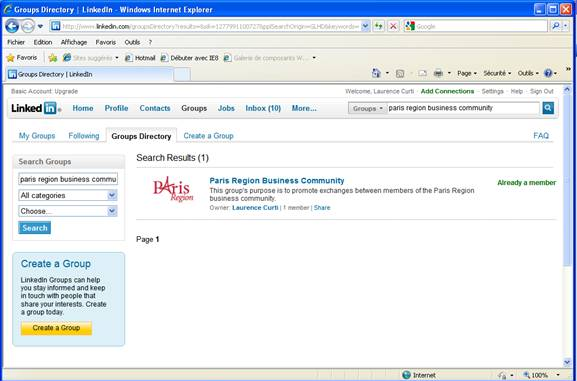Go to the LinkedIn Home nav item

click(83, 108)
